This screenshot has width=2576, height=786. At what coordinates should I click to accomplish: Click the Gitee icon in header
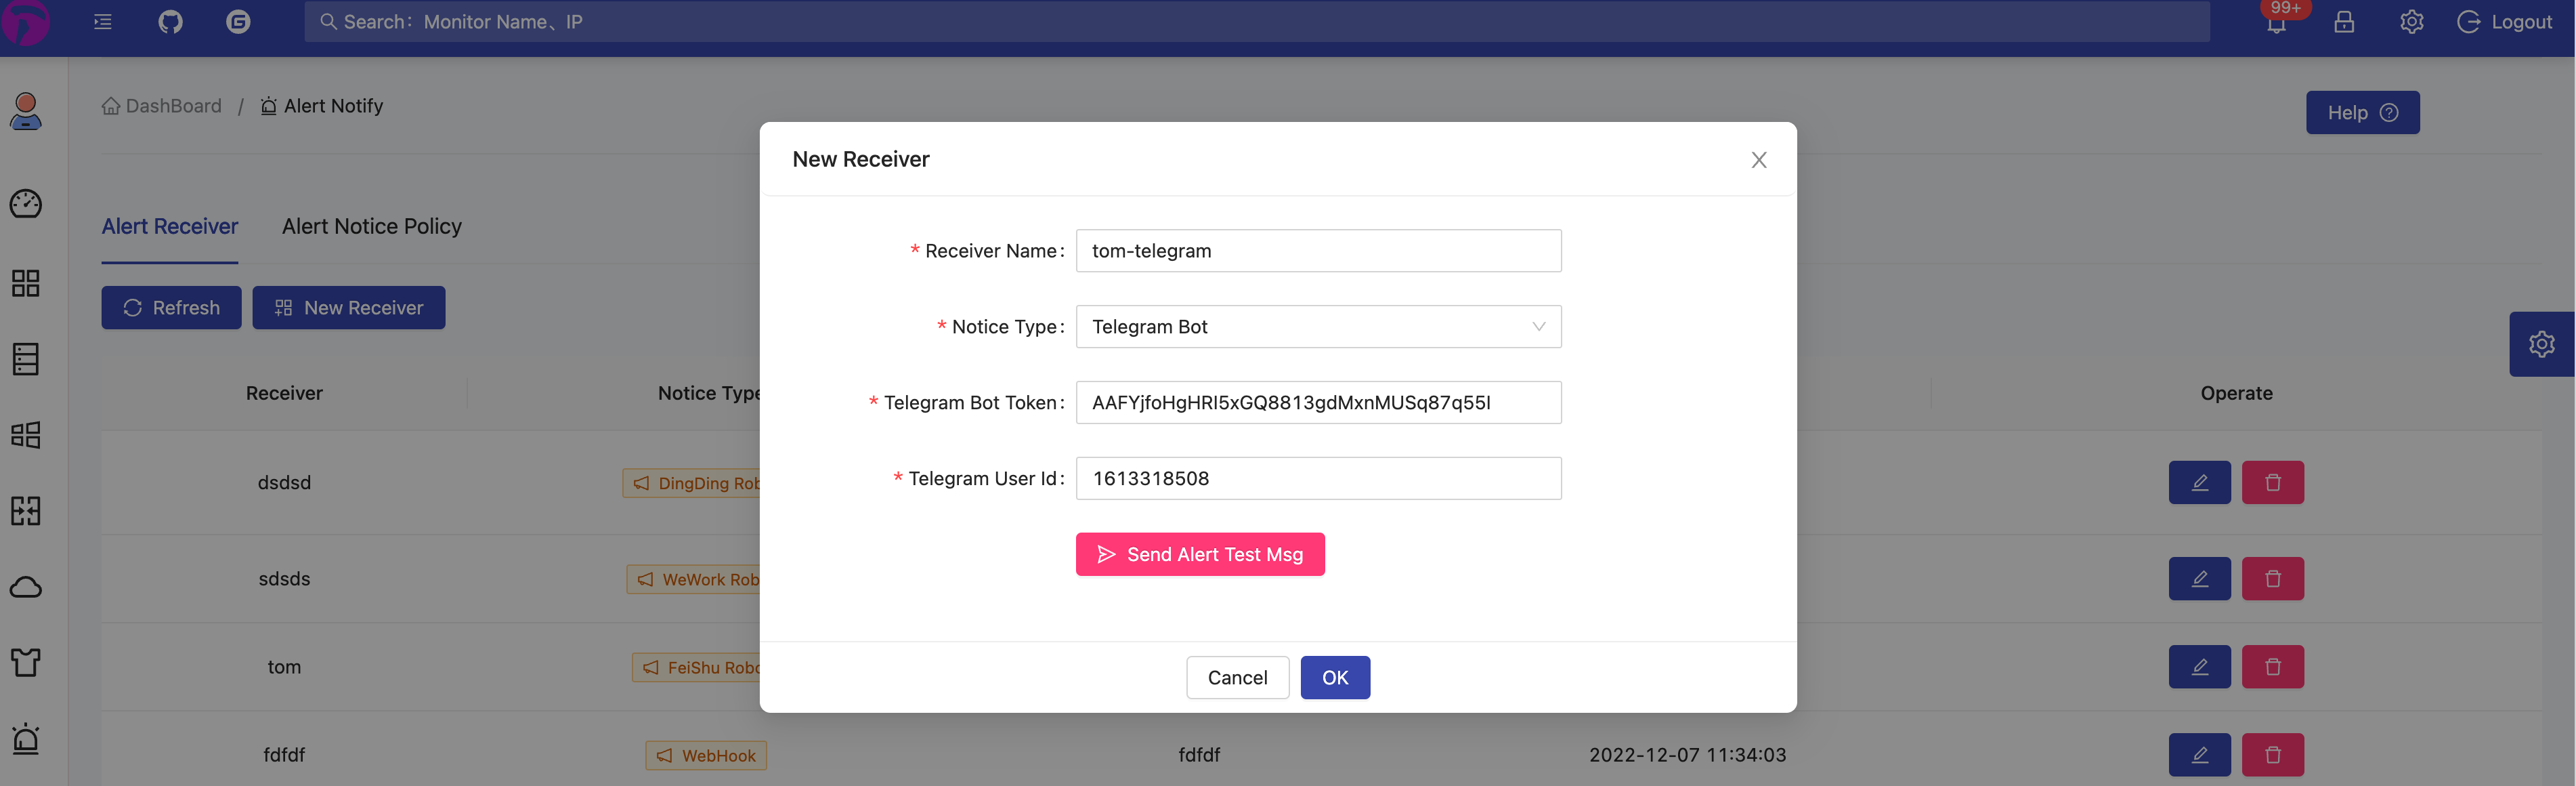point(238,22)
